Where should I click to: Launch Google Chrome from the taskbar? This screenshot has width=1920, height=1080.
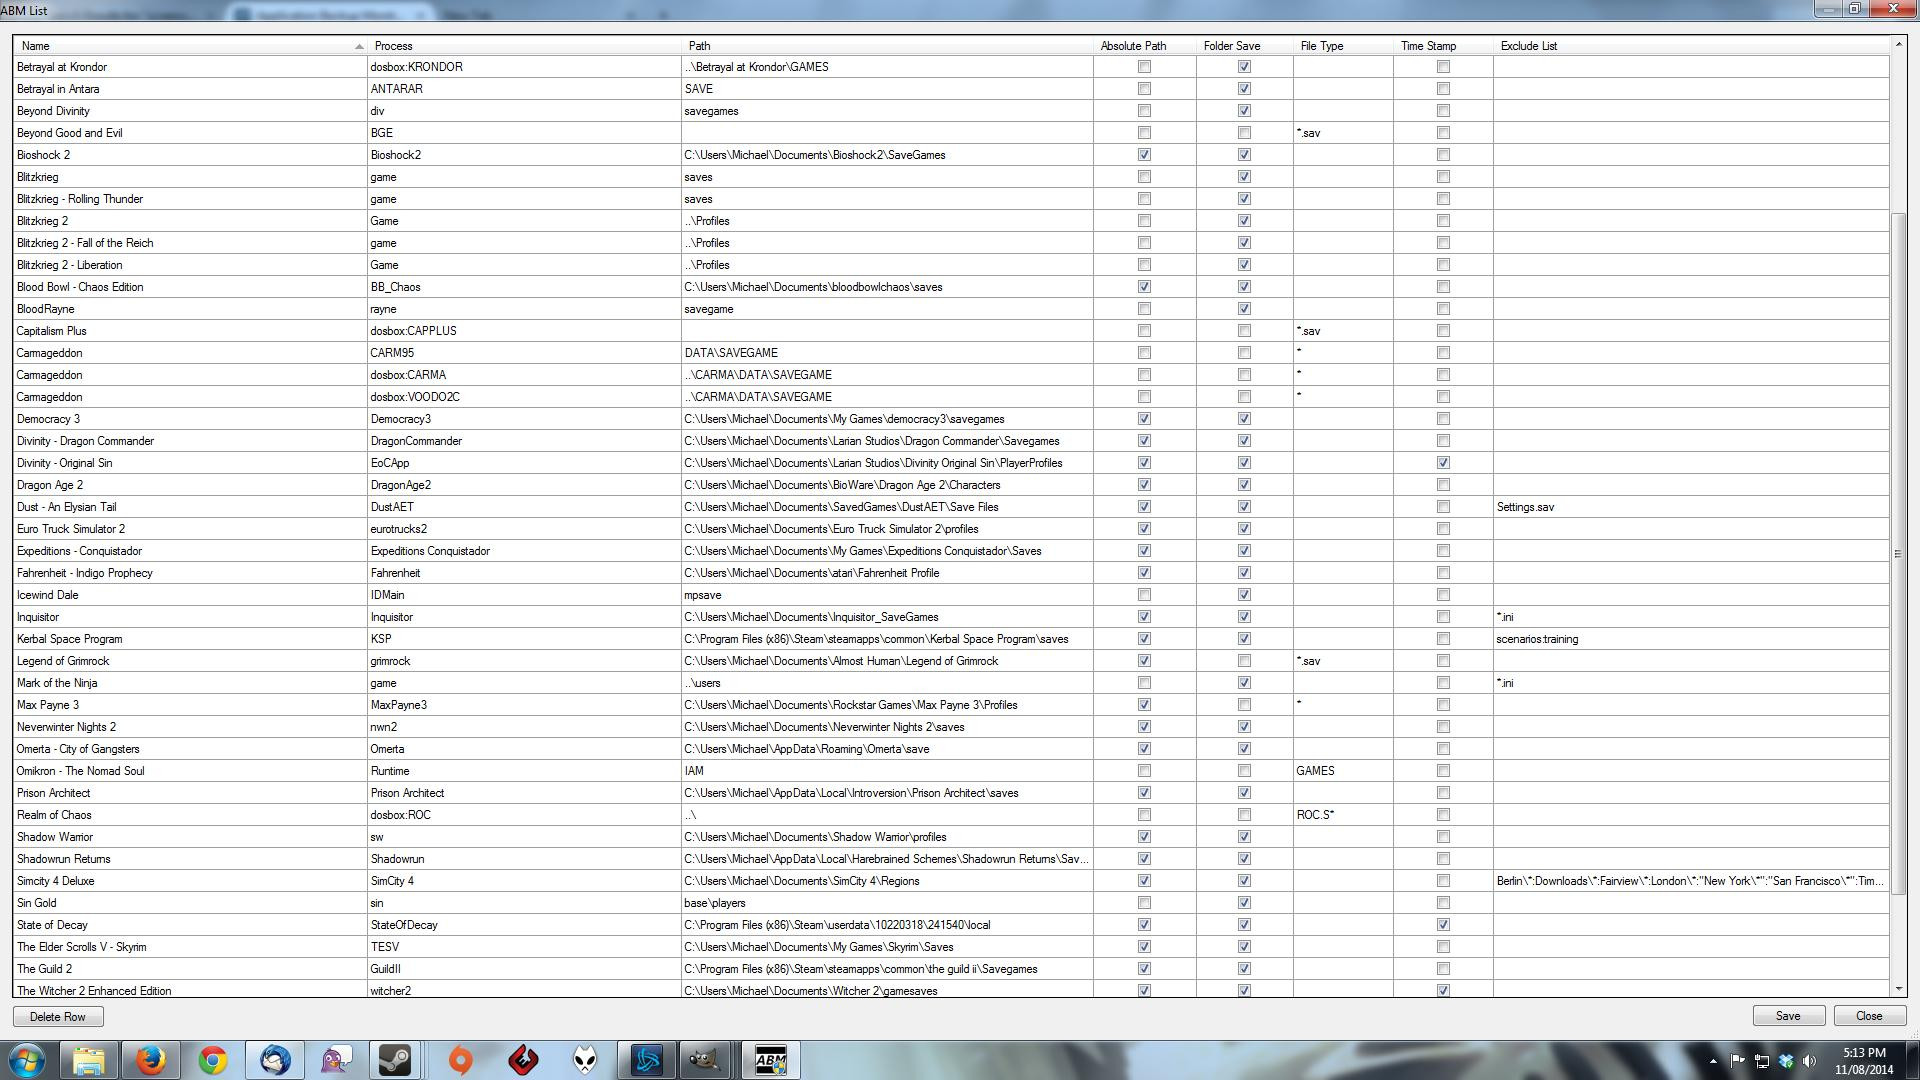(x=213, y=1060)
